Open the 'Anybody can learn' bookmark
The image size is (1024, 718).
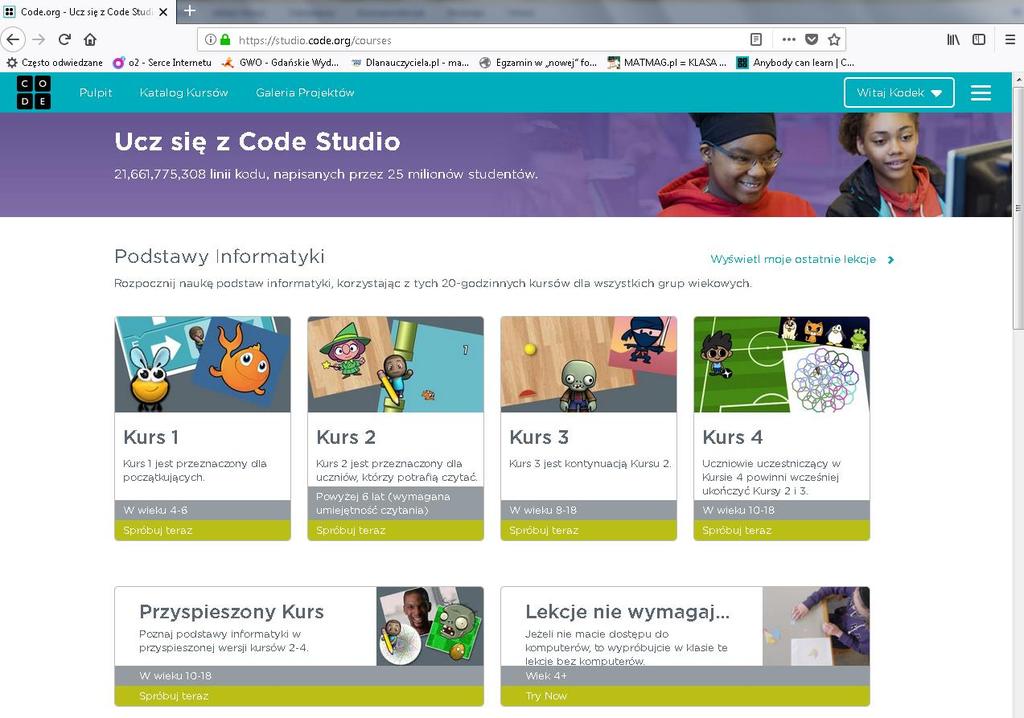click(795, 63)
